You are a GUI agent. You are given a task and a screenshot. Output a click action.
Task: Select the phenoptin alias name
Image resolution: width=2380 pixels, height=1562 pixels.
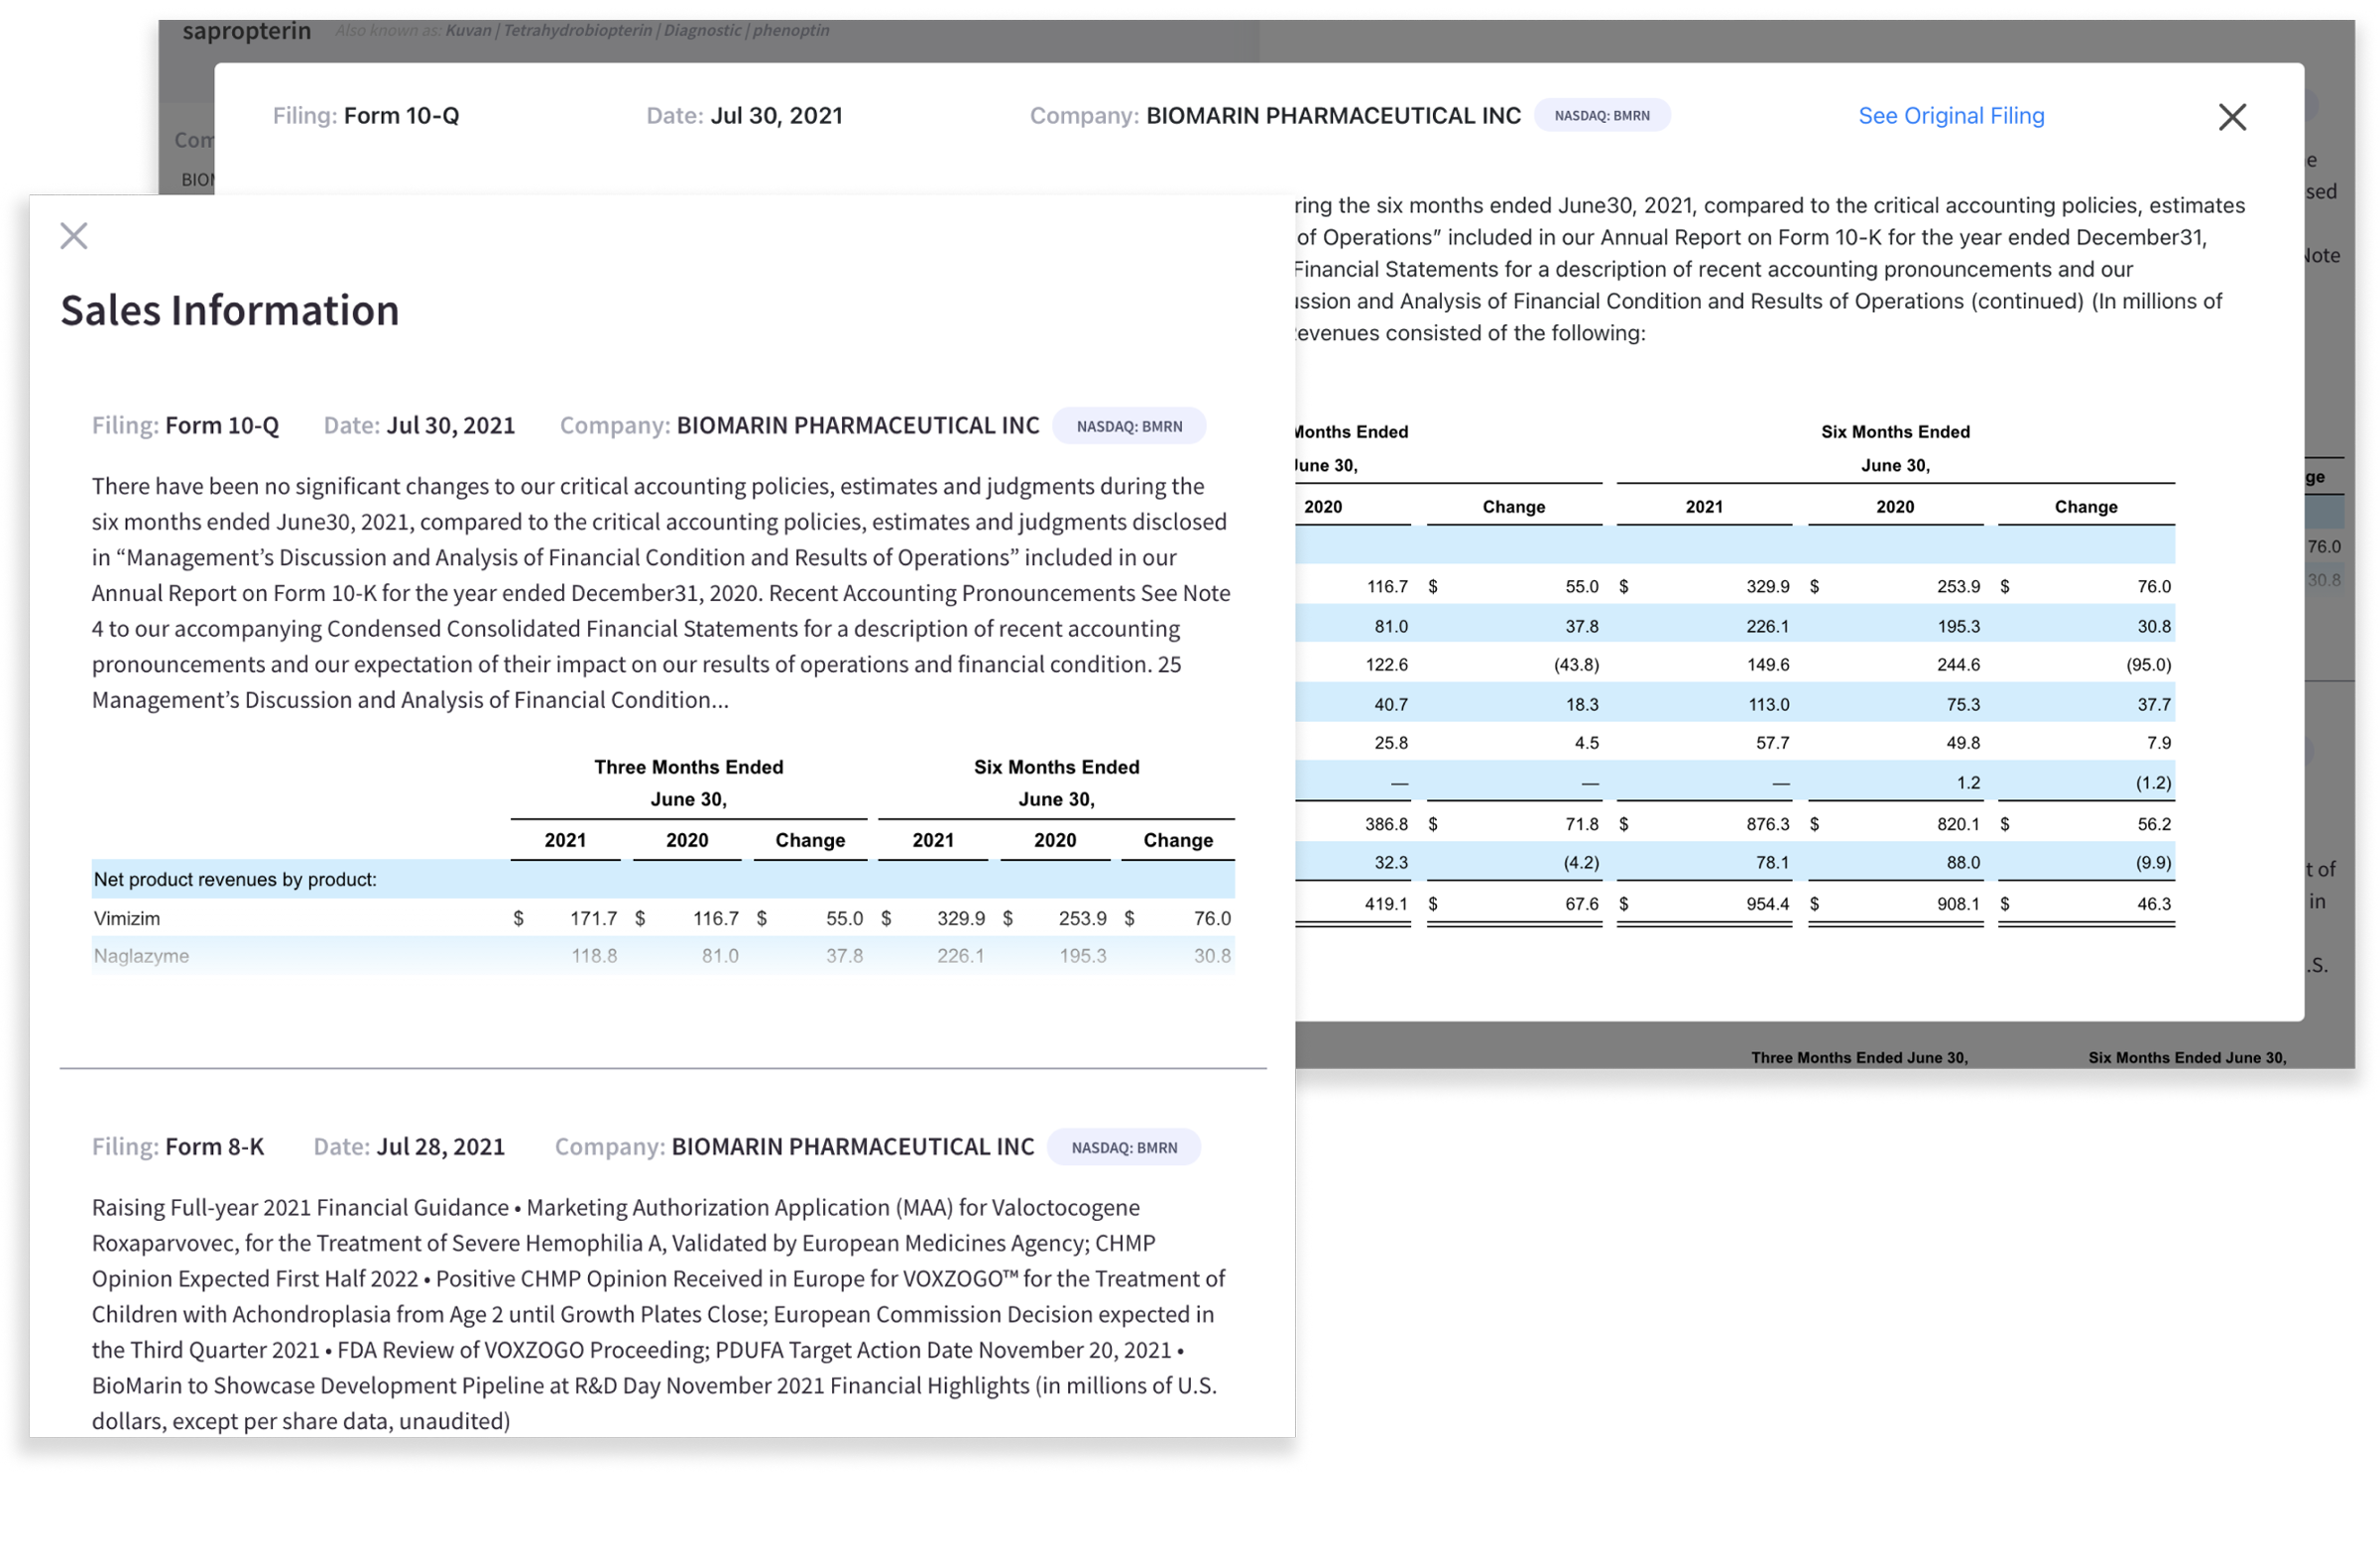790,30
